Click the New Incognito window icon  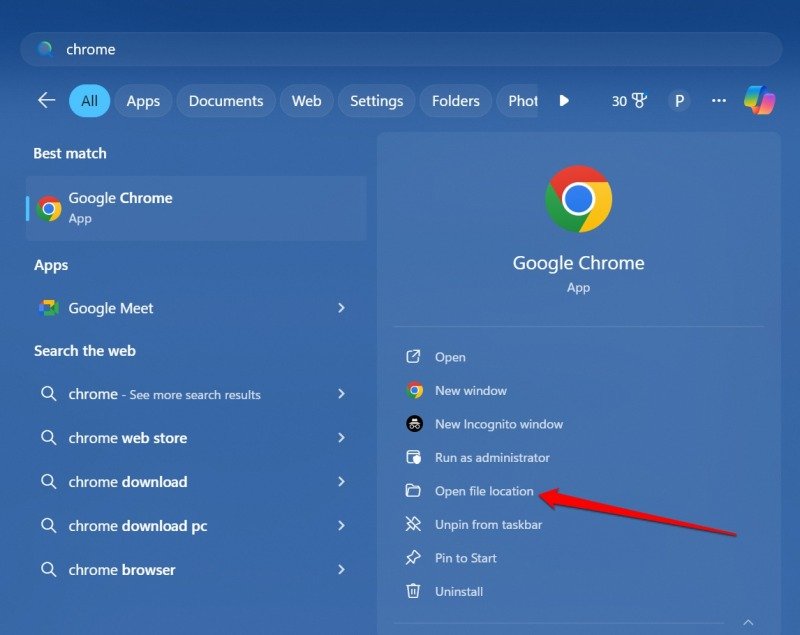pos(413,424)
